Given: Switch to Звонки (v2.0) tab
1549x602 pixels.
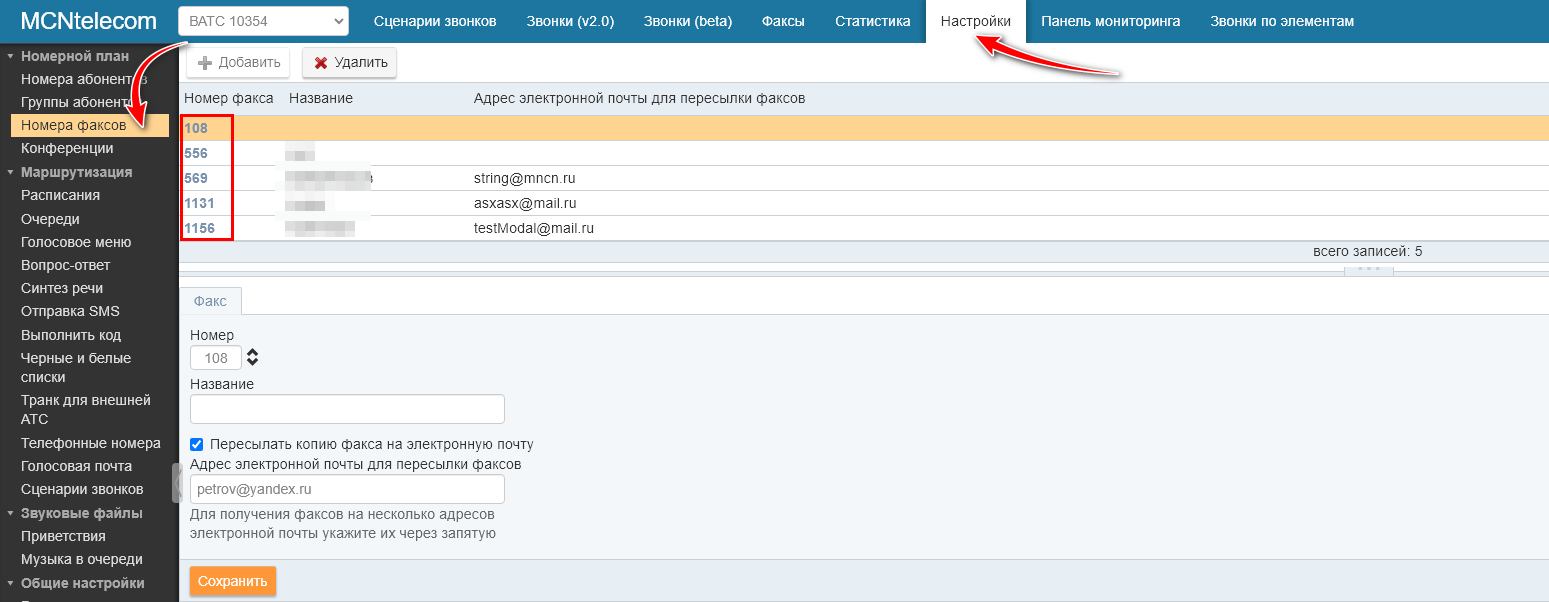Looking at the screenshot, I should tap(570, 21).
